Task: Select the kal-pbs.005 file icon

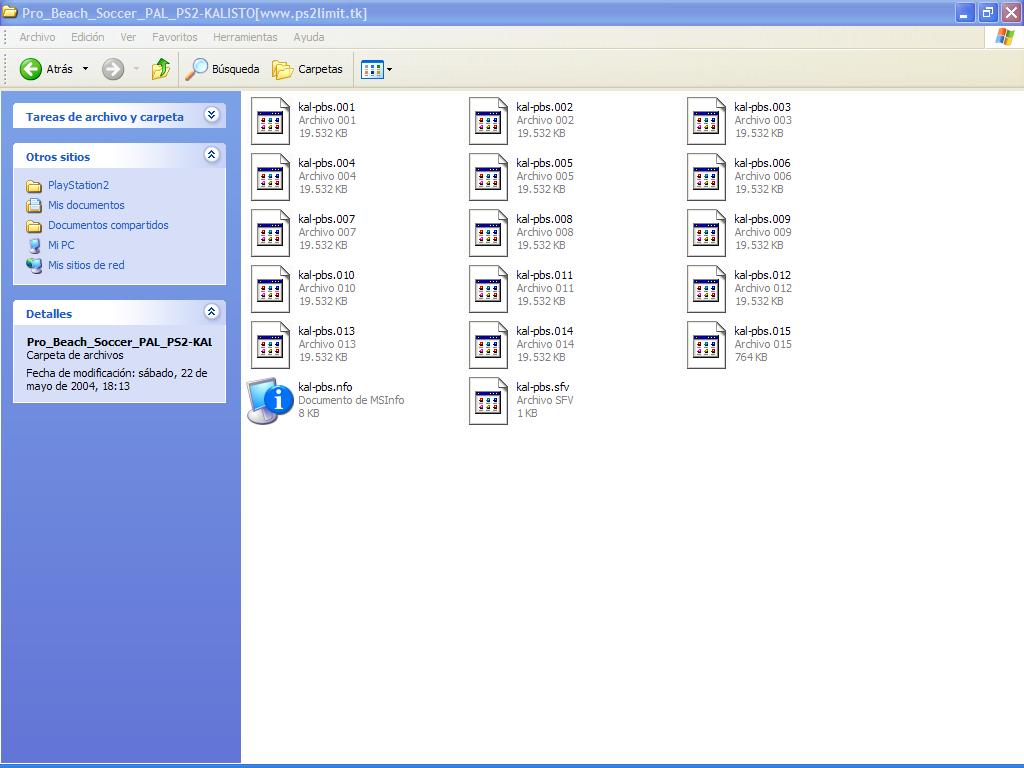Action: (x=488, y=177)
